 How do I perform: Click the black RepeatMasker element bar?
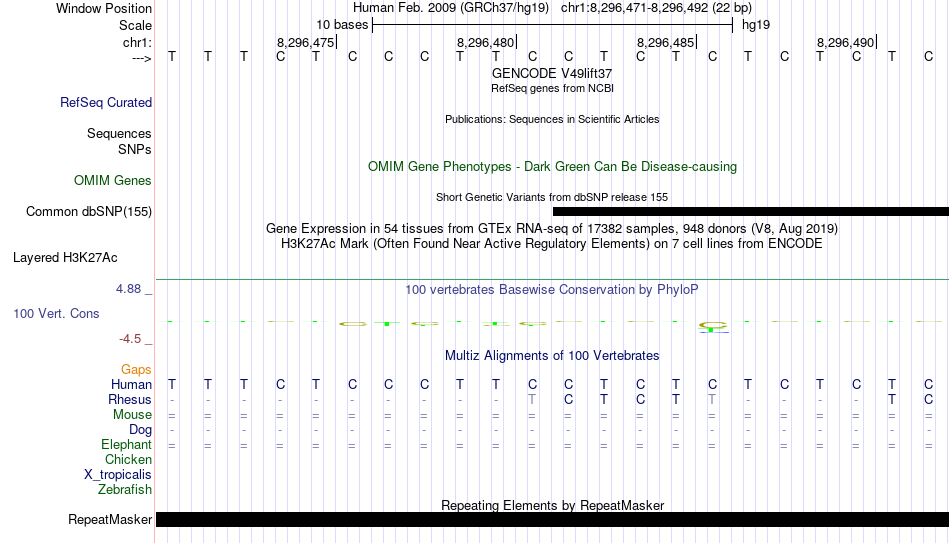pos(553,519)
